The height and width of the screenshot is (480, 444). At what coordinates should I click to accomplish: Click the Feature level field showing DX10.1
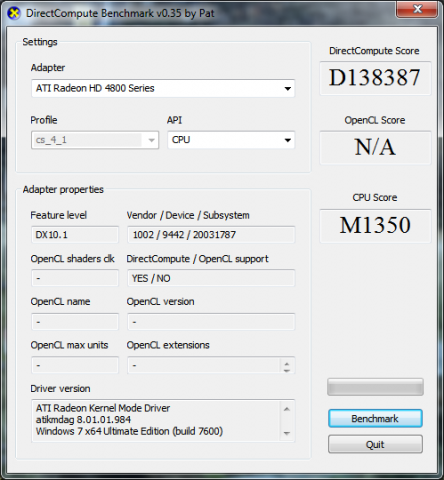coord(75,235)
